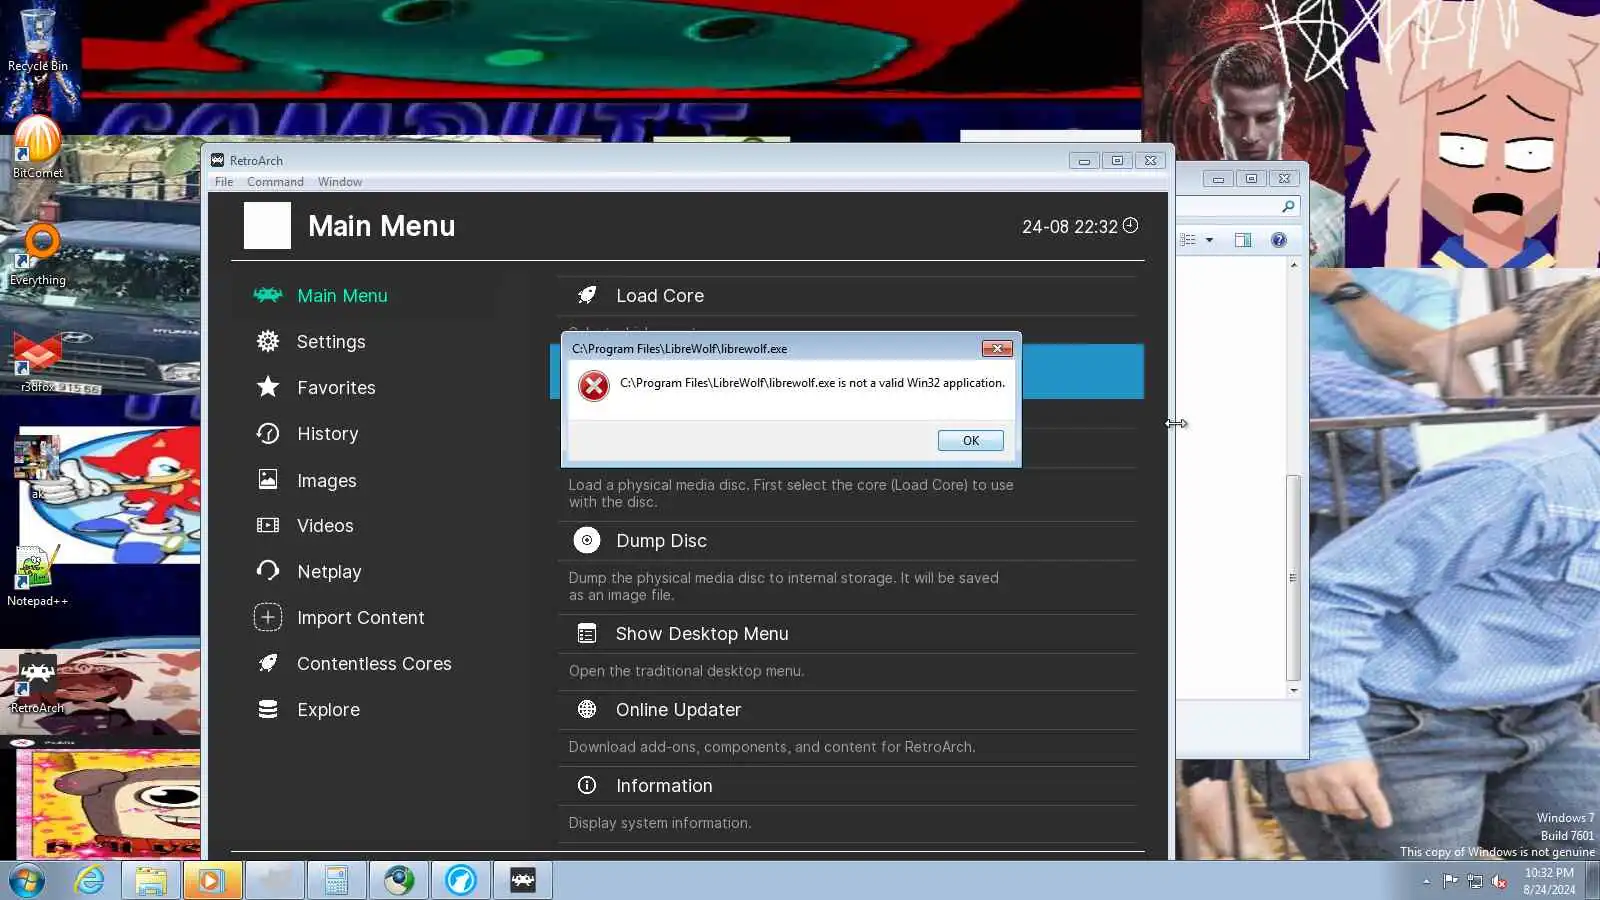
Task: Click the clock icon beside 24-08 22:32
Action: pyautogui.click(x=1130, y=225)
